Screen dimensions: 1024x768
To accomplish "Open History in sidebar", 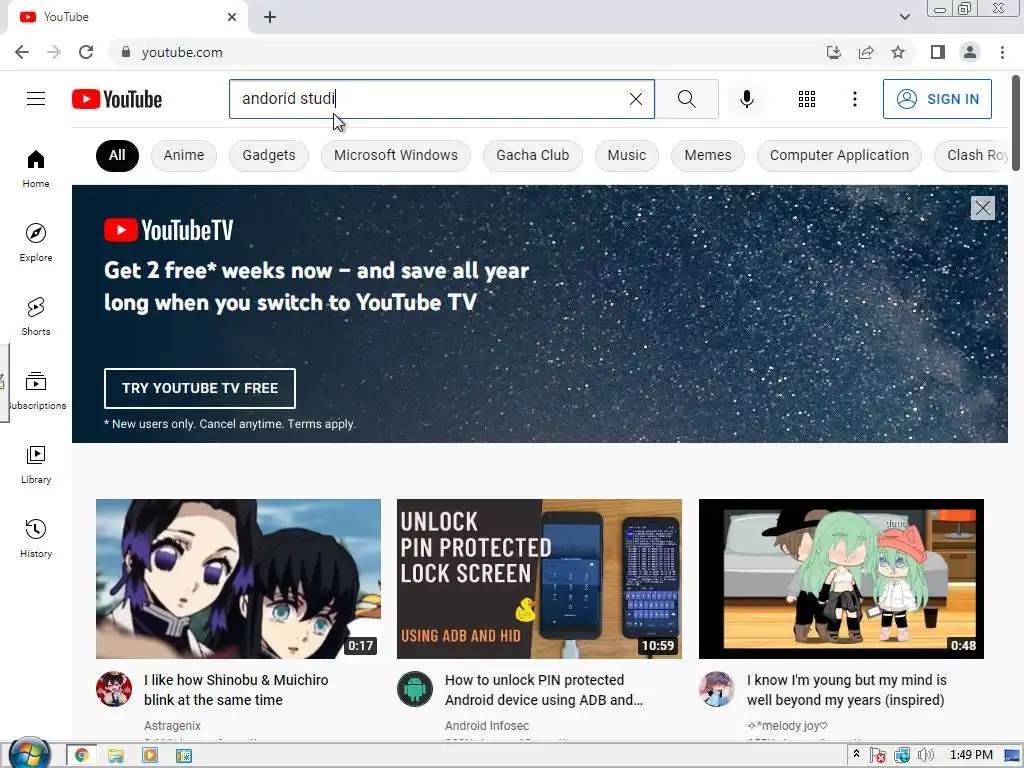I will click(36, 538).
